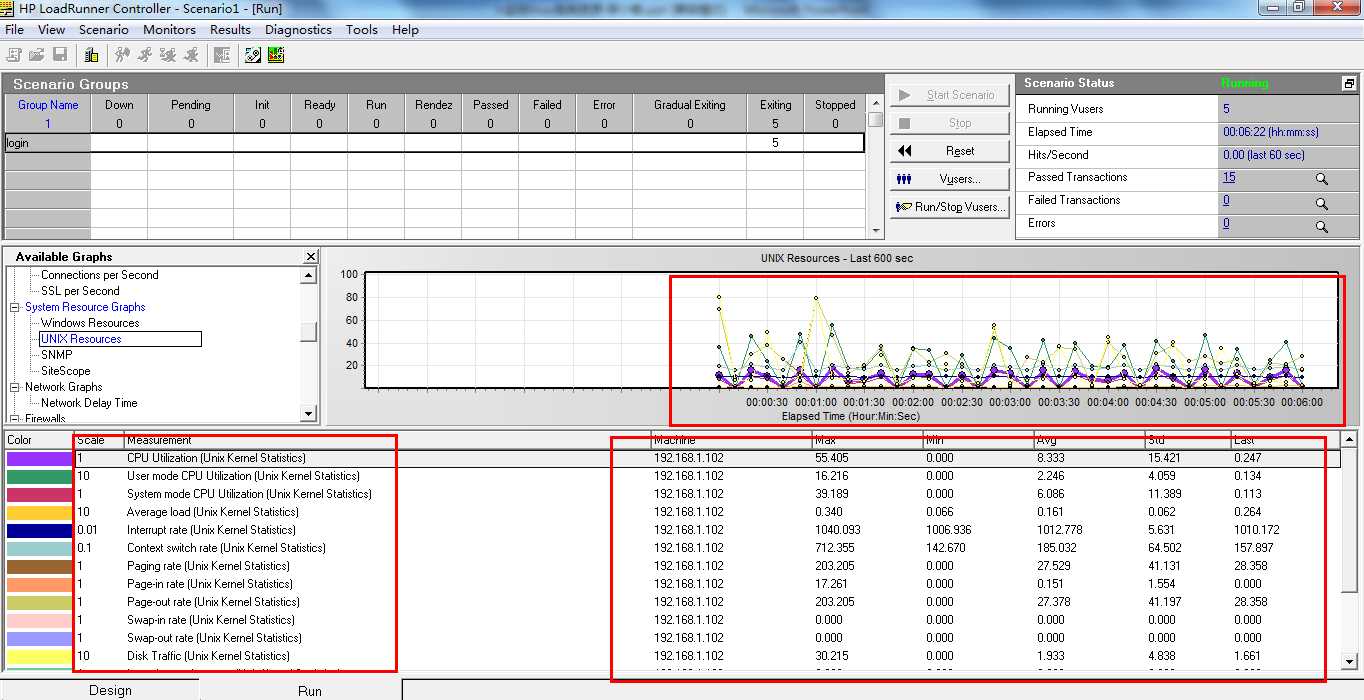The image size is (1364, 700).
Task: Switch to the Design tab
Action: (110, 690)
